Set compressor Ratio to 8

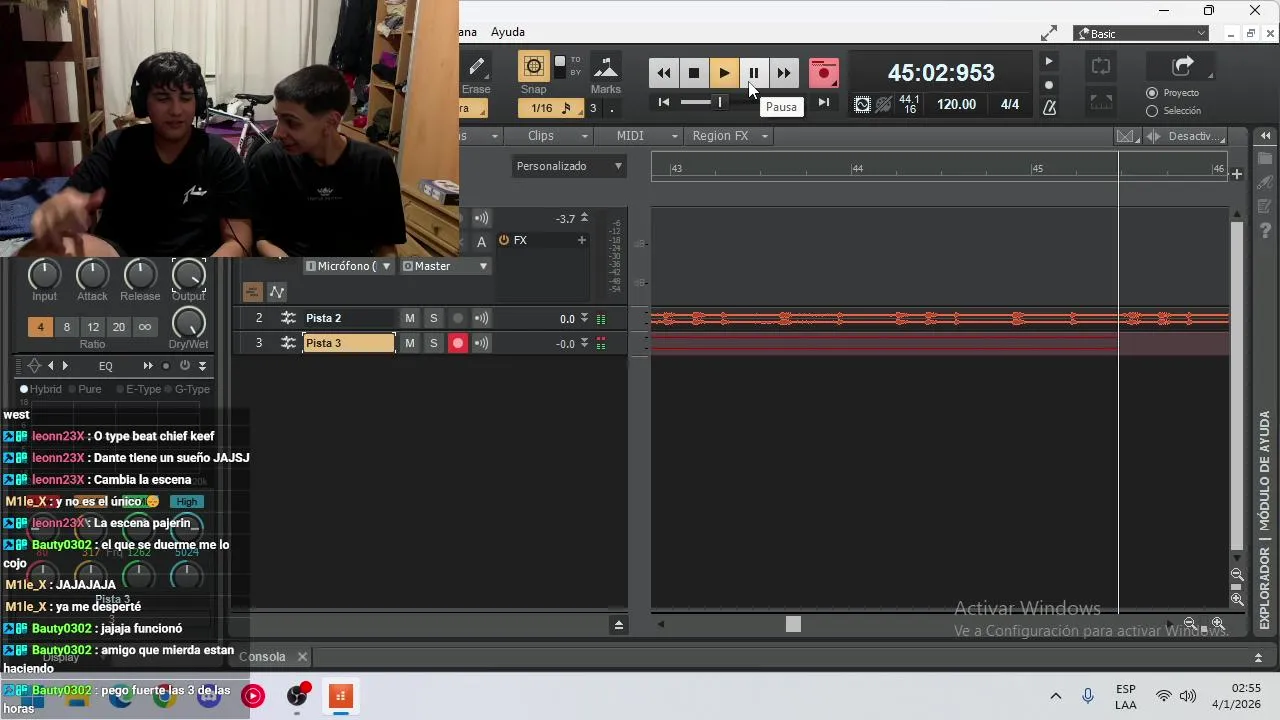click(x=67, y=327)
